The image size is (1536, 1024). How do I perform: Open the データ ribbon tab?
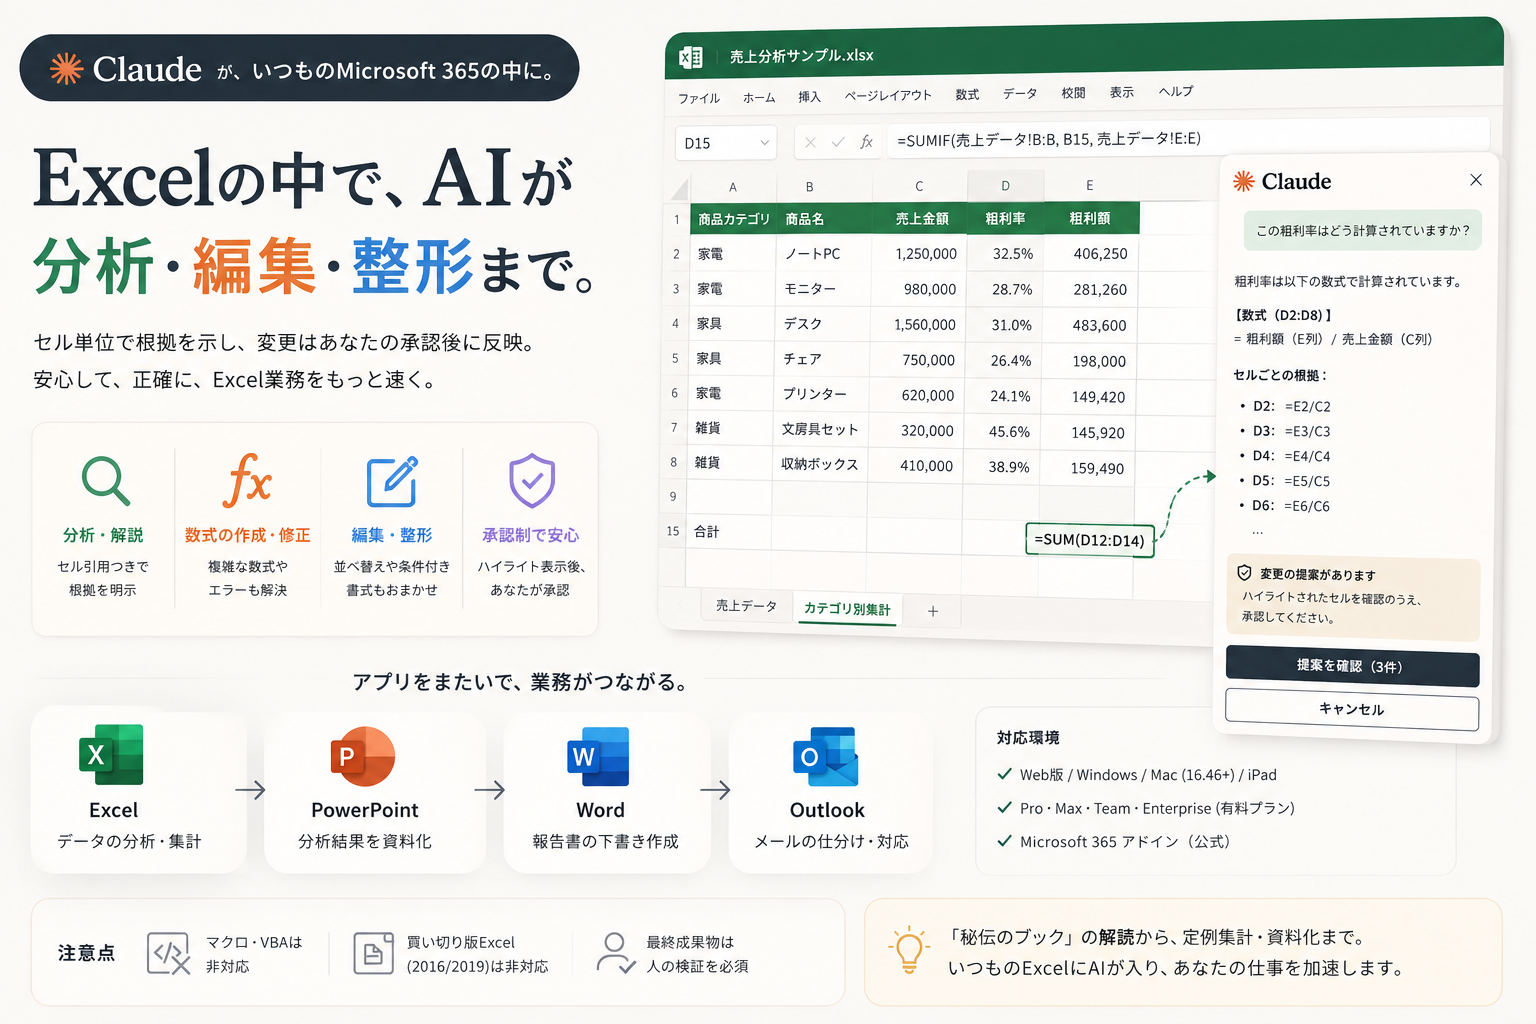tap(1020, 93)
